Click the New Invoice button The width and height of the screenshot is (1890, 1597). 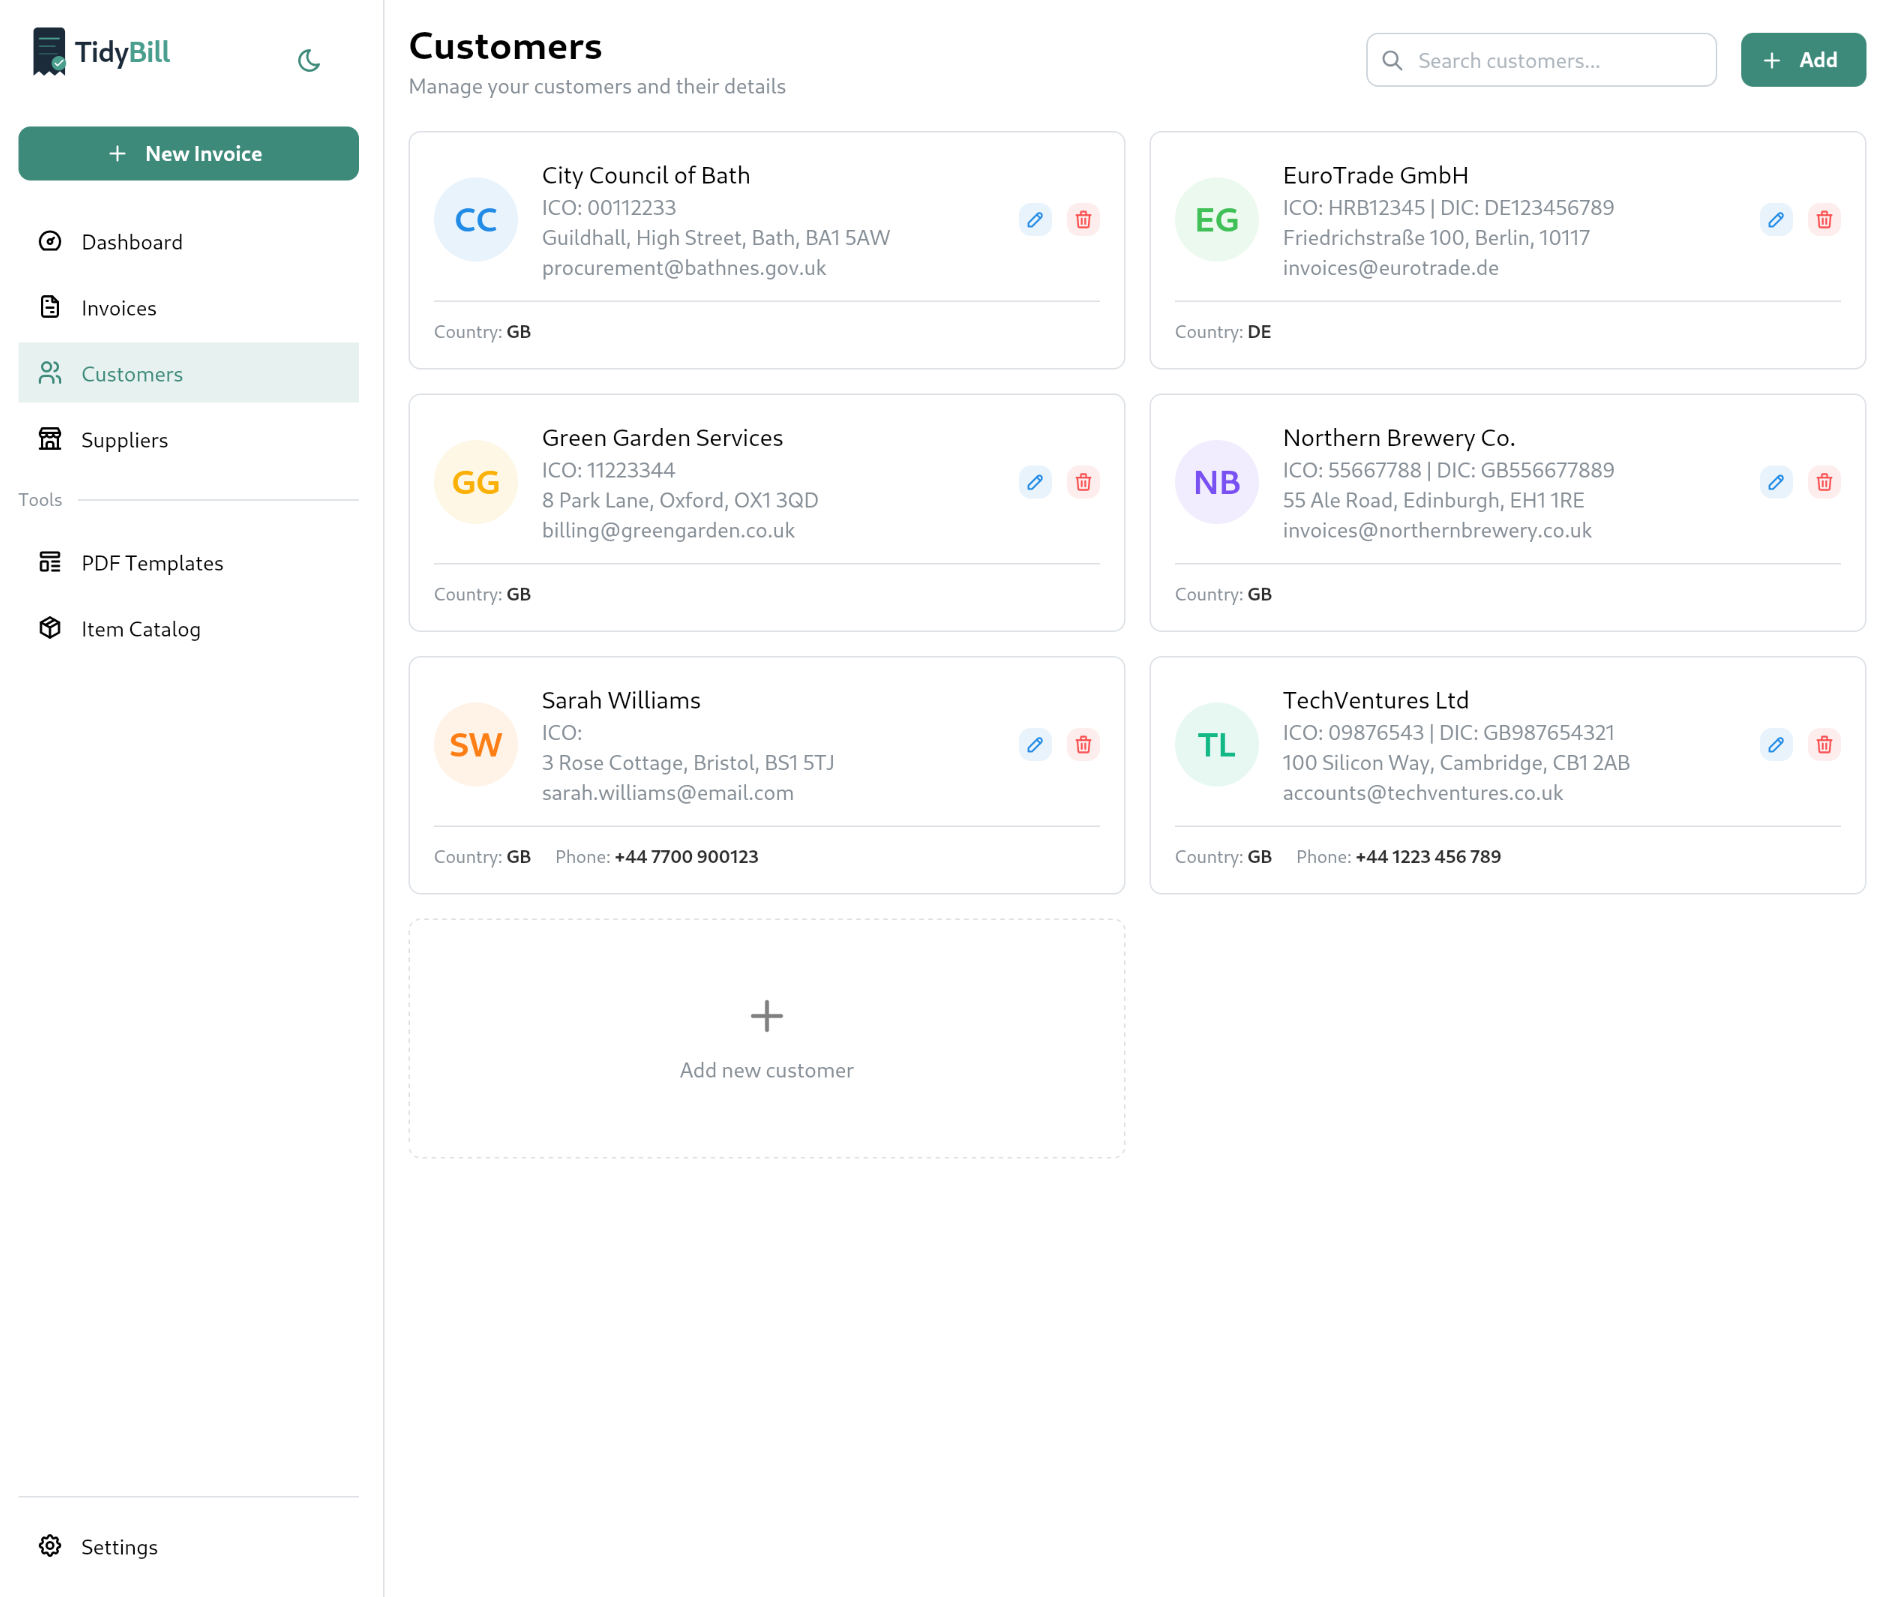pyautogui.click(x=188, y=154)
